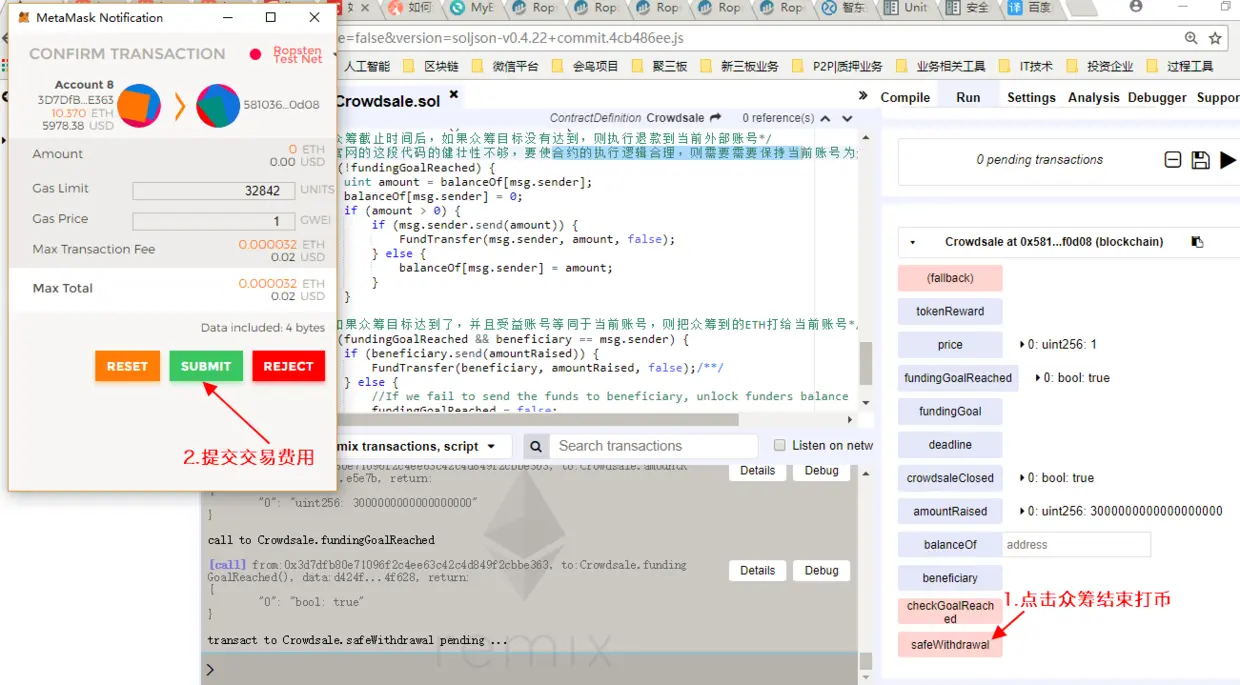
Task: Call the balanceOf function
Action: pos(950,545)
